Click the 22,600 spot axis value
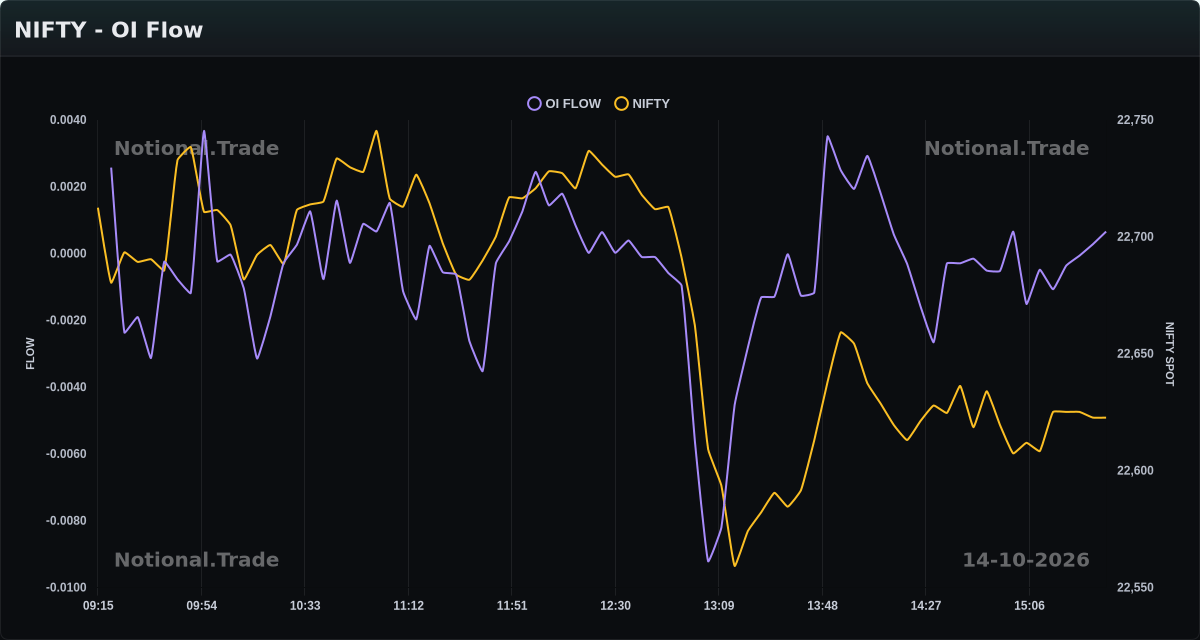The width and height of the screenshot is (1200, 640). [x=1135, y=471]
